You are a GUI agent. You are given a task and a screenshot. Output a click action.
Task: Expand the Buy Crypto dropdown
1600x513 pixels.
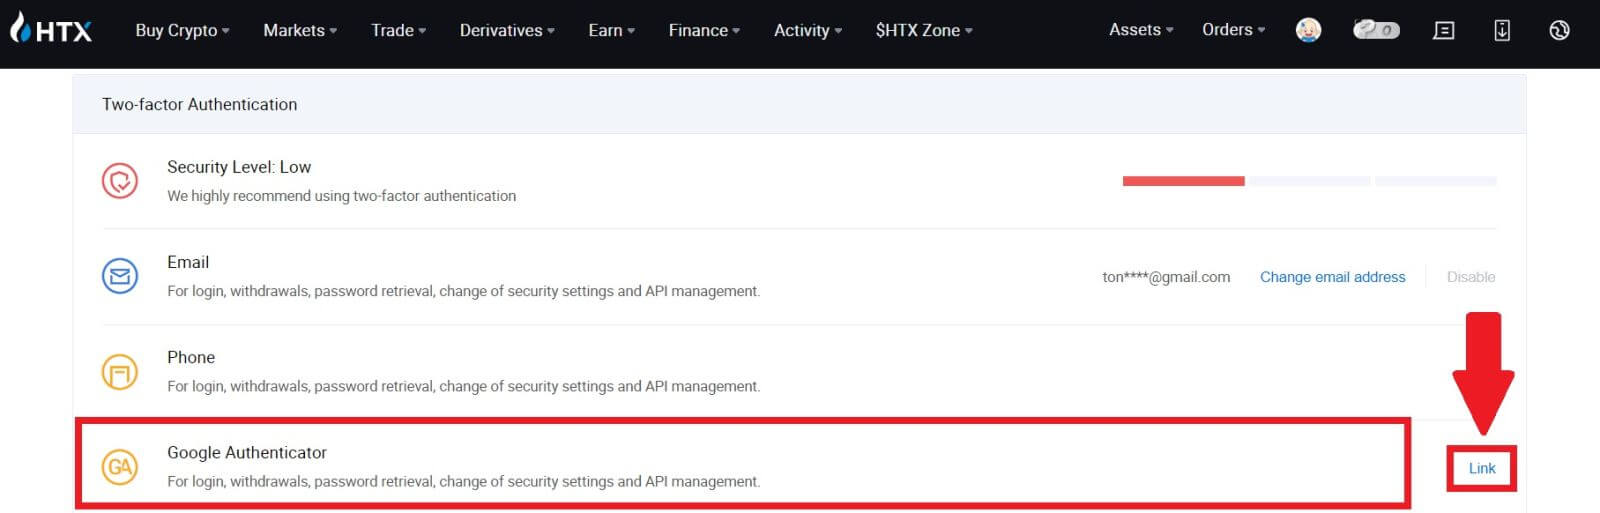click(x=182, y=30)
